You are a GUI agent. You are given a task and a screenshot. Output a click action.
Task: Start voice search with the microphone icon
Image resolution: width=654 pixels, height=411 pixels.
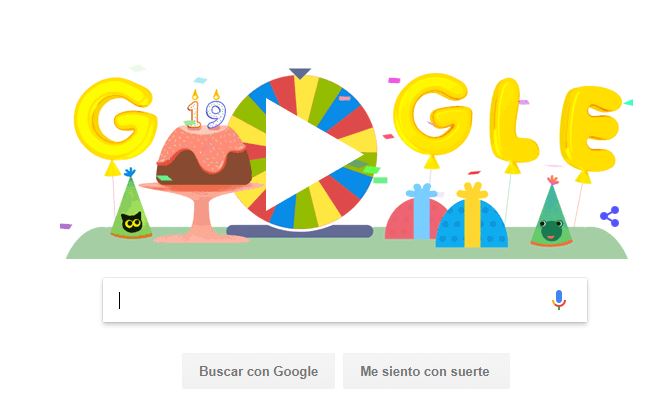click(x=558, y=300)
